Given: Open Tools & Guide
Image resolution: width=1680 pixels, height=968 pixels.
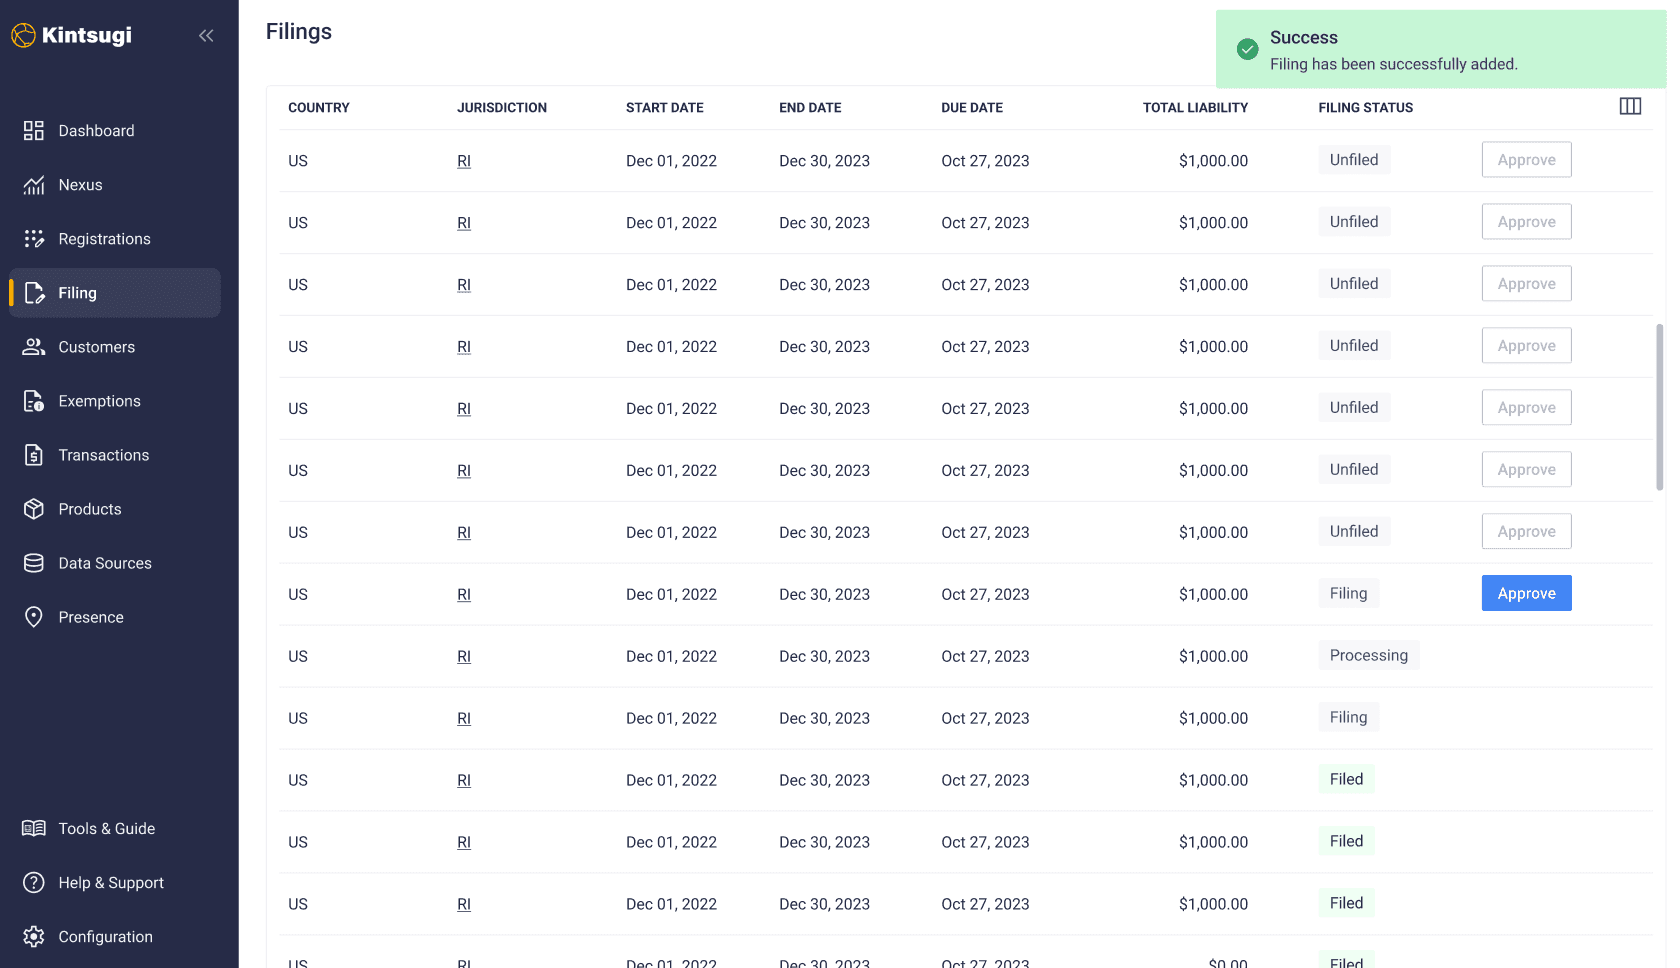Looking at the screenshot, I should (115, 828).
